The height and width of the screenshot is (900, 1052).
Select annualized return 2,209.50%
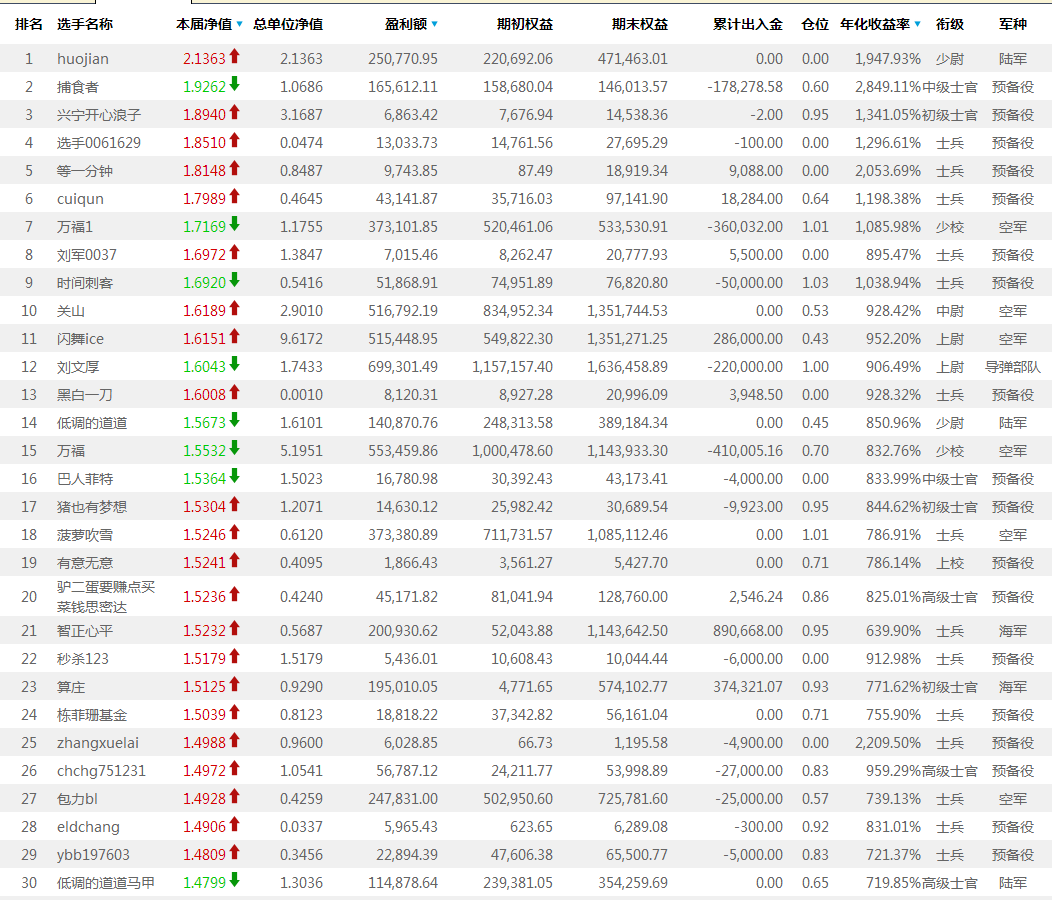tap(888, 744)
